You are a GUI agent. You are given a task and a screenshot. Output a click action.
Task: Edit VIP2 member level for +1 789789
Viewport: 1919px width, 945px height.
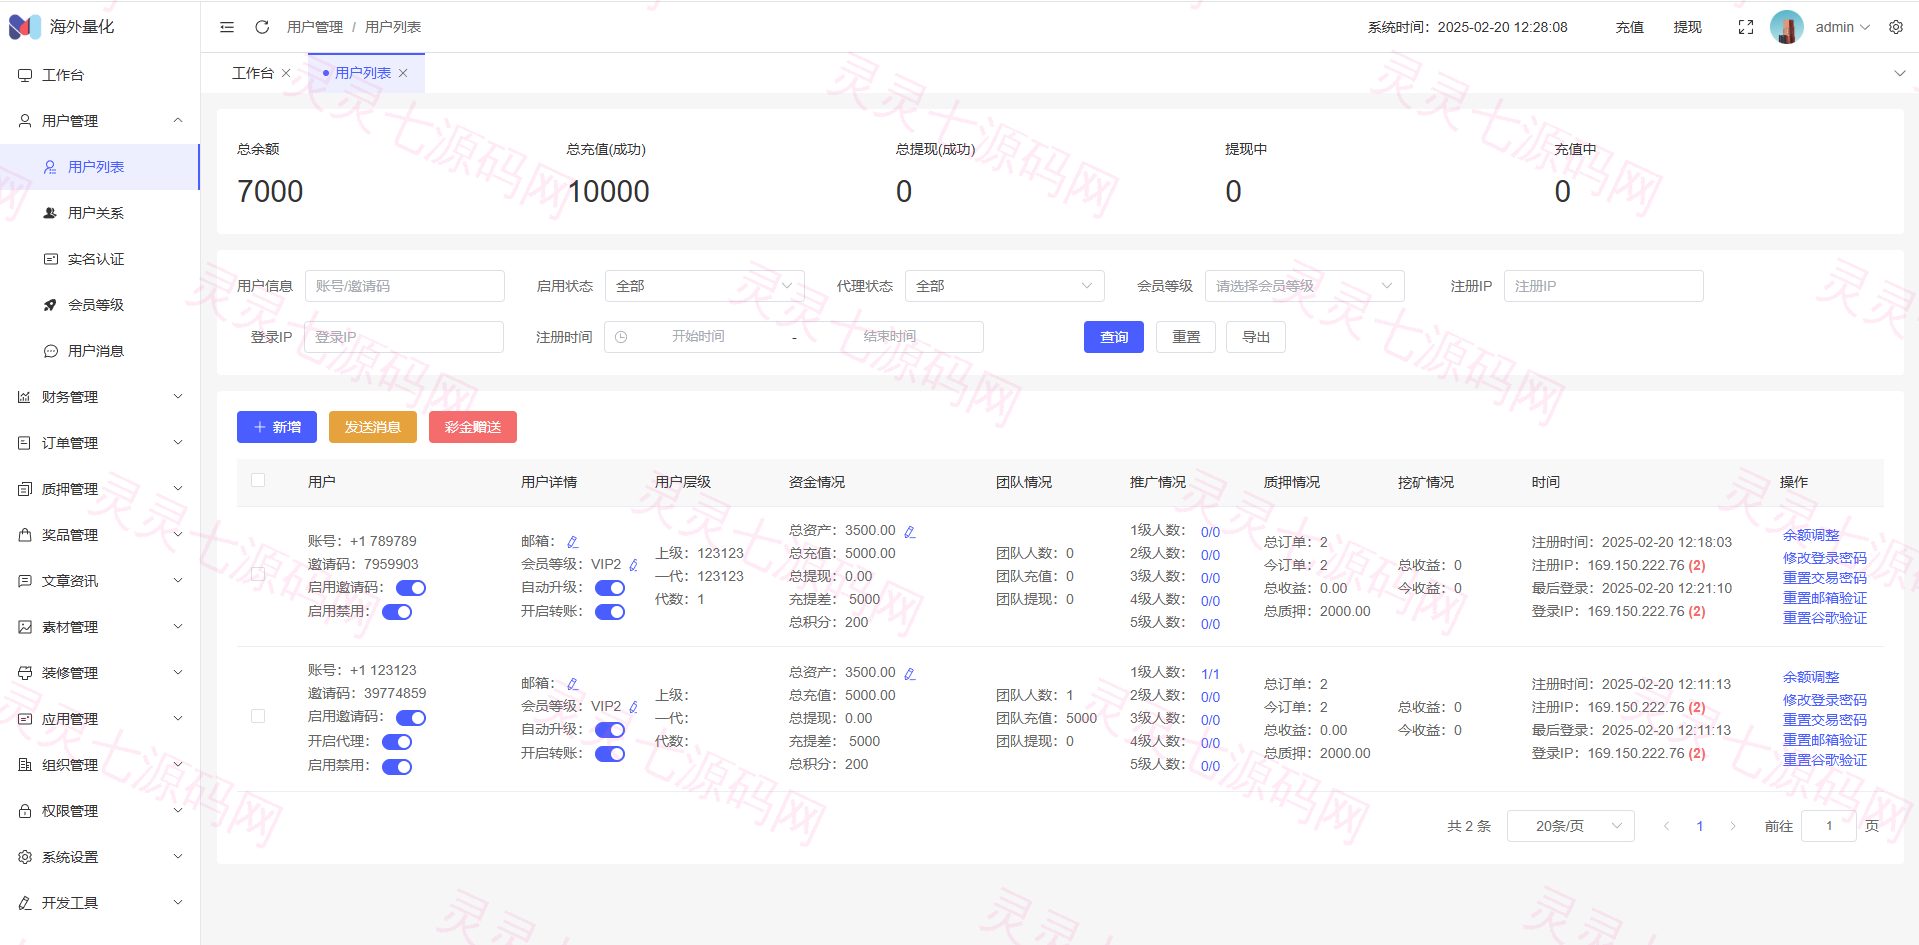(634, 565)
